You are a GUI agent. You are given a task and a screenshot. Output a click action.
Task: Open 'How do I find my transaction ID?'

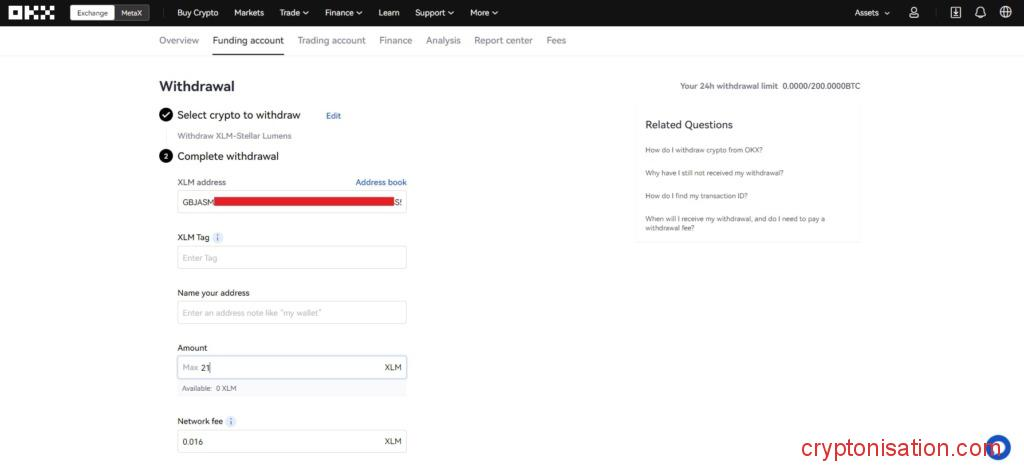coord(696,196)
